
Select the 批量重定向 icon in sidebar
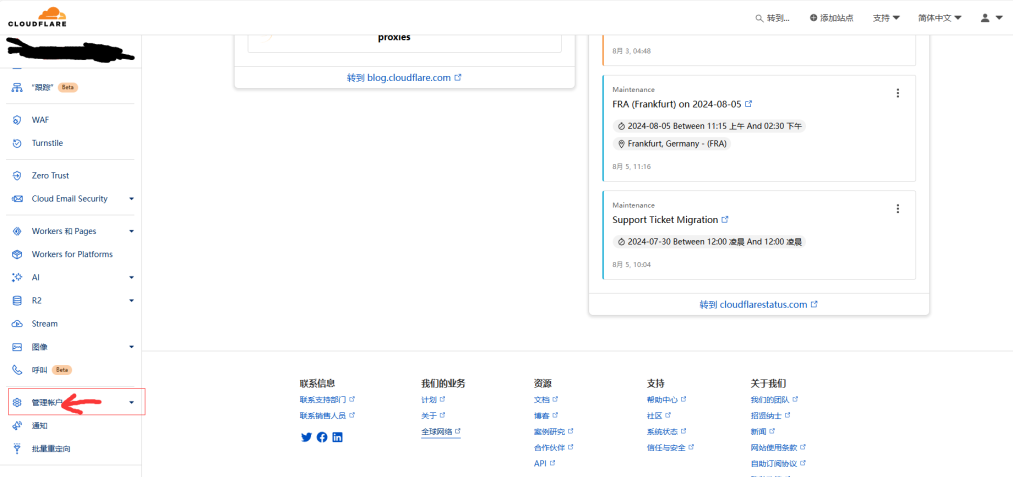[17, 449]
